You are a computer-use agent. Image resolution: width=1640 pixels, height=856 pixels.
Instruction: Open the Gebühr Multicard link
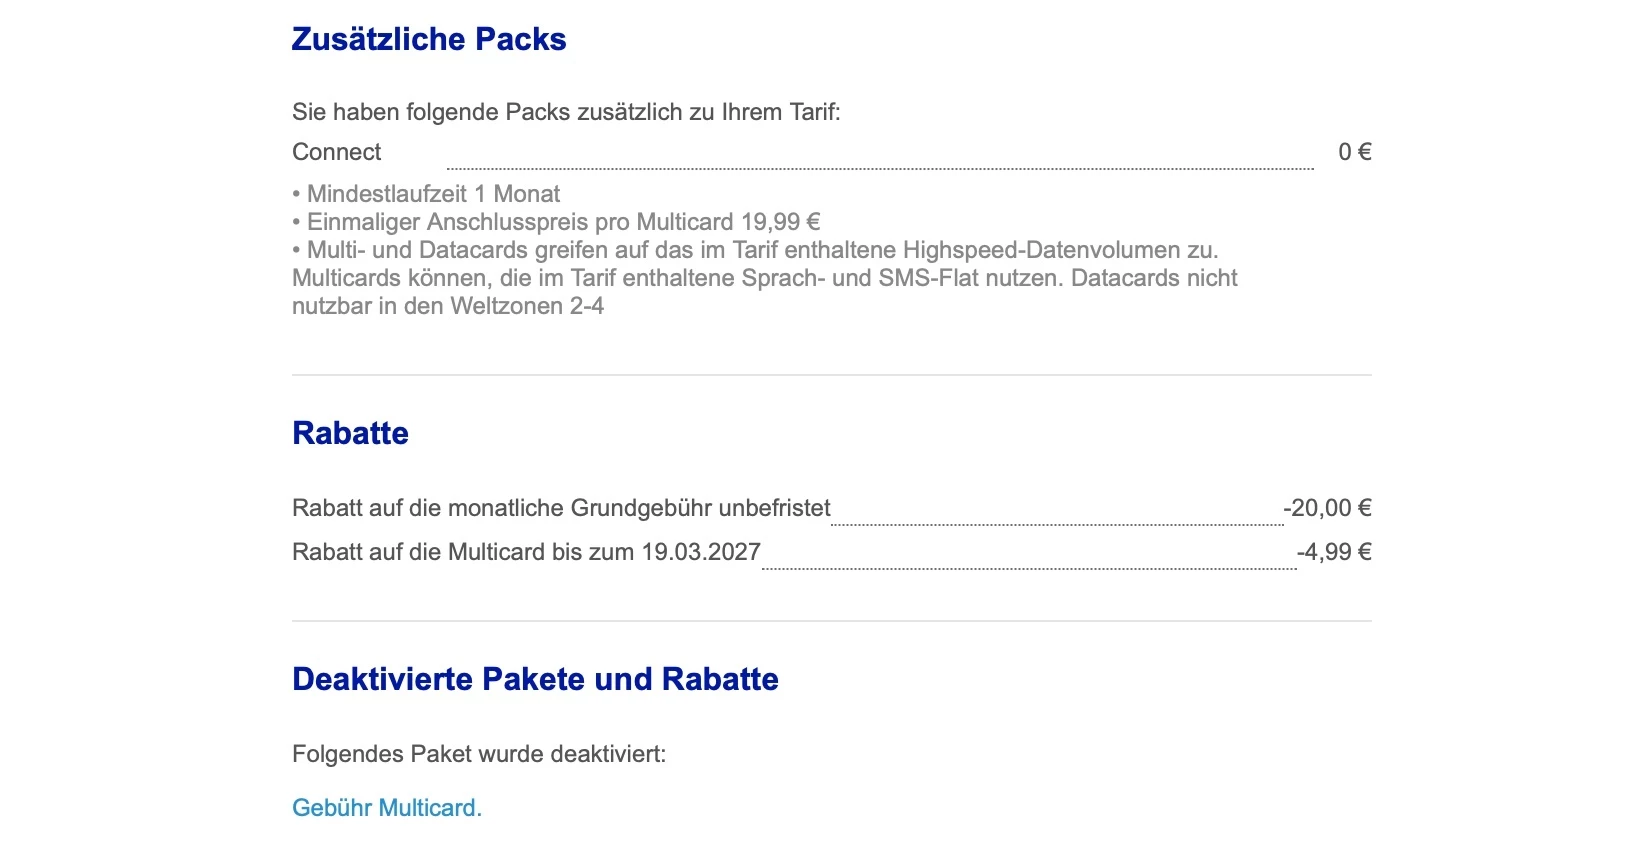point(386,808)
